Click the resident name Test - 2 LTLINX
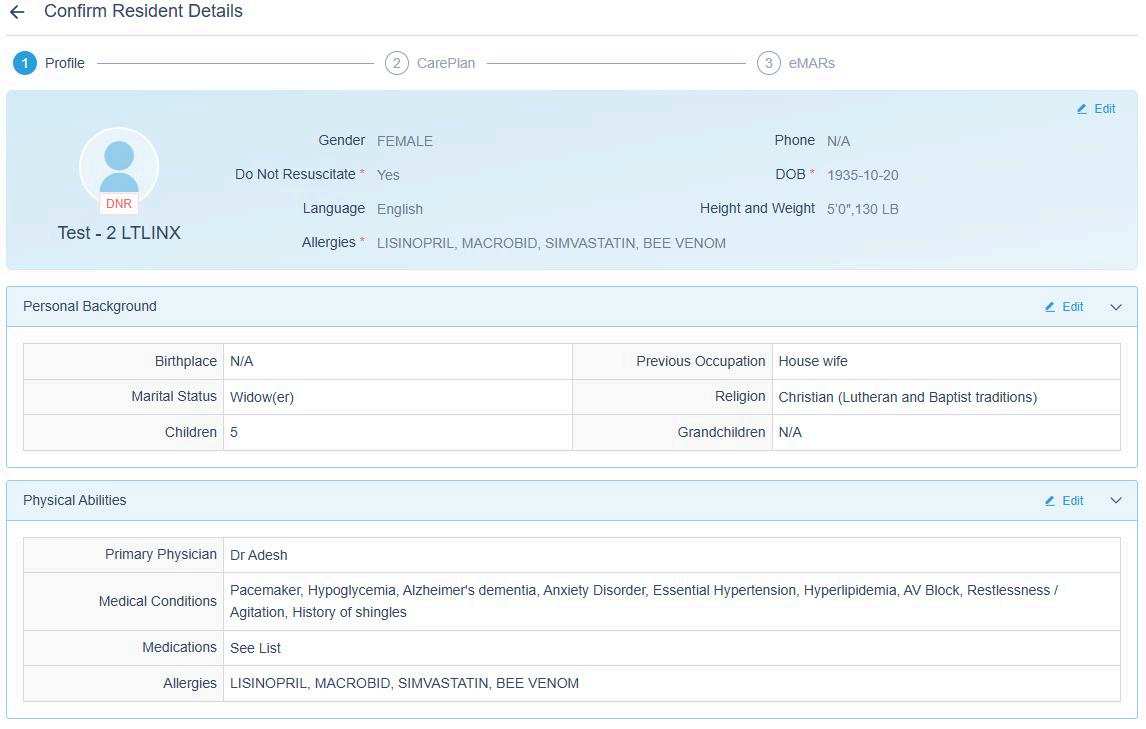The image size is (1146, 729). [119, 233]
